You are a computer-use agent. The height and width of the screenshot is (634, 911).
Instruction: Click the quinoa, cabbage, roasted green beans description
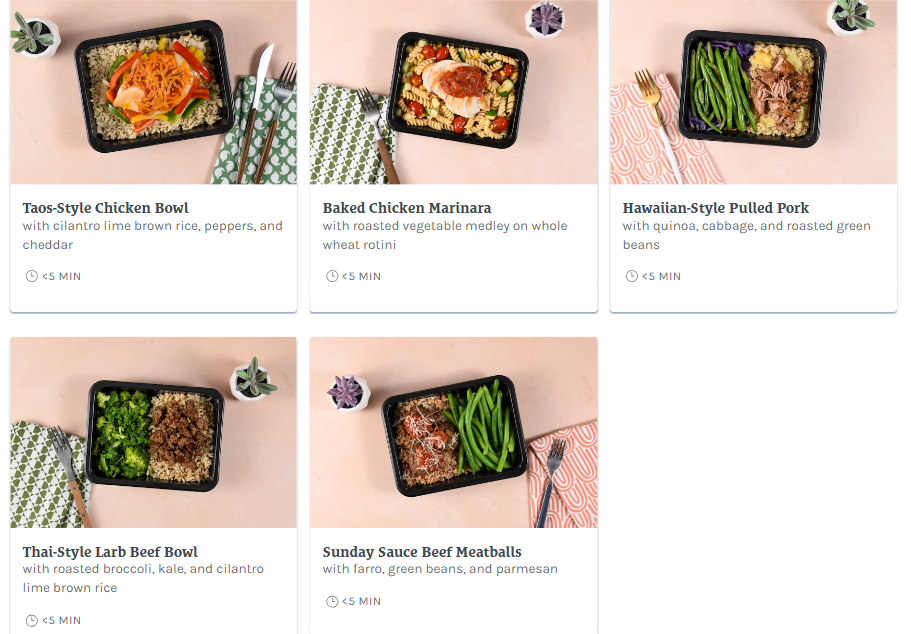[x=747, y=235]
